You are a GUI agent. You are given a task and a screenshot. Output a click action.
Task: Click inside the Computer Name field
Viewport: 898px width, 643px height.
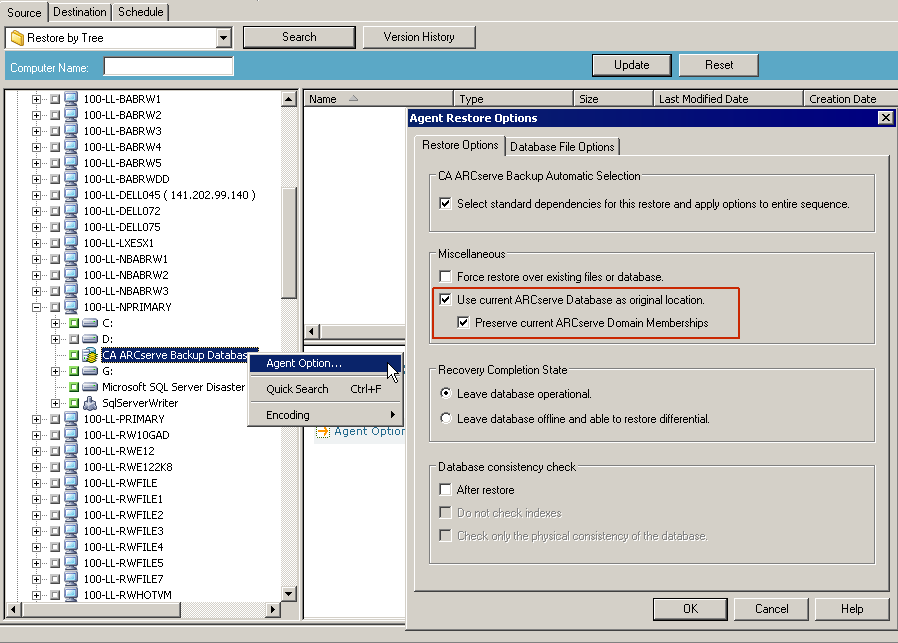168,65
